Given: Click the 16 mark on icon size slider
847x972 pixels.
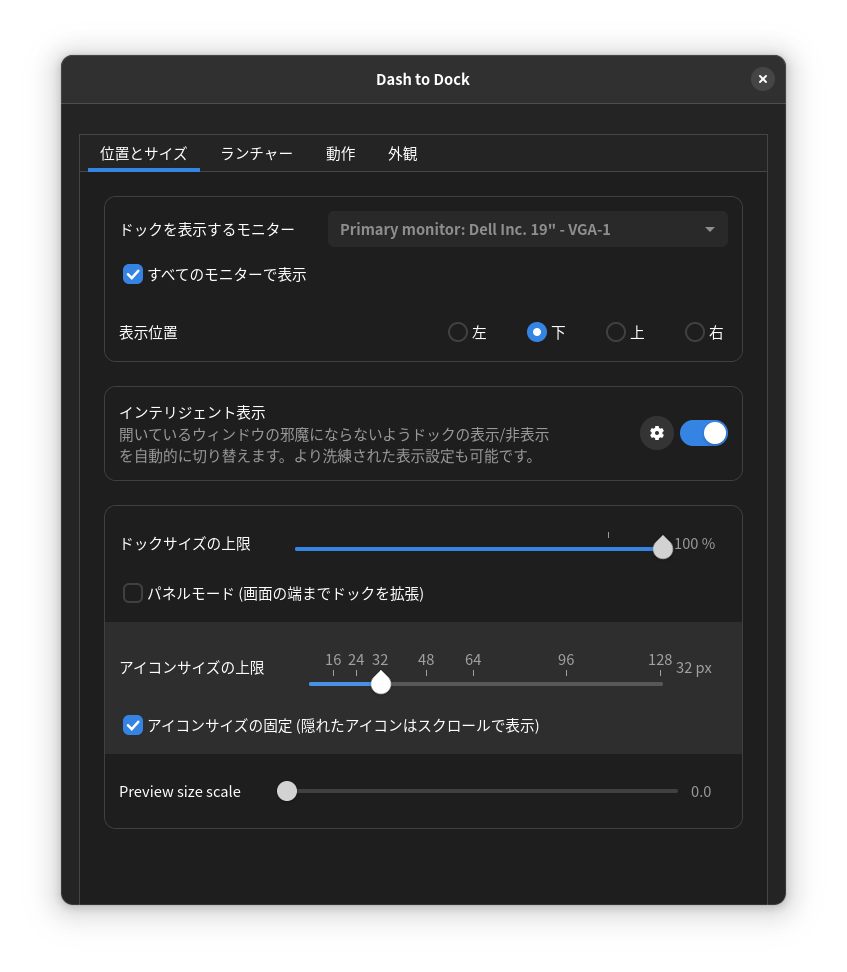Looking at the screenshot, I should (333, 660).
